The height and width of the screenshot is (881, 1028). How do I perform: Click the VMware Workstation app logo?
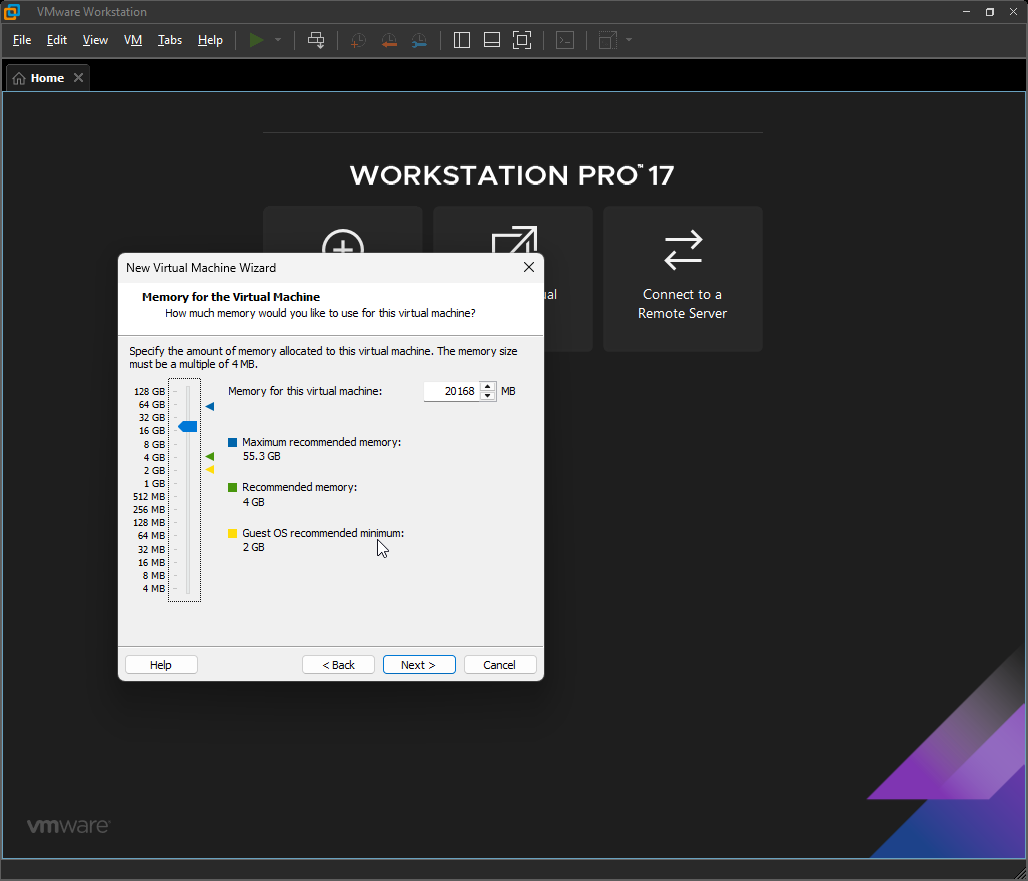click(x=12, y=12)
